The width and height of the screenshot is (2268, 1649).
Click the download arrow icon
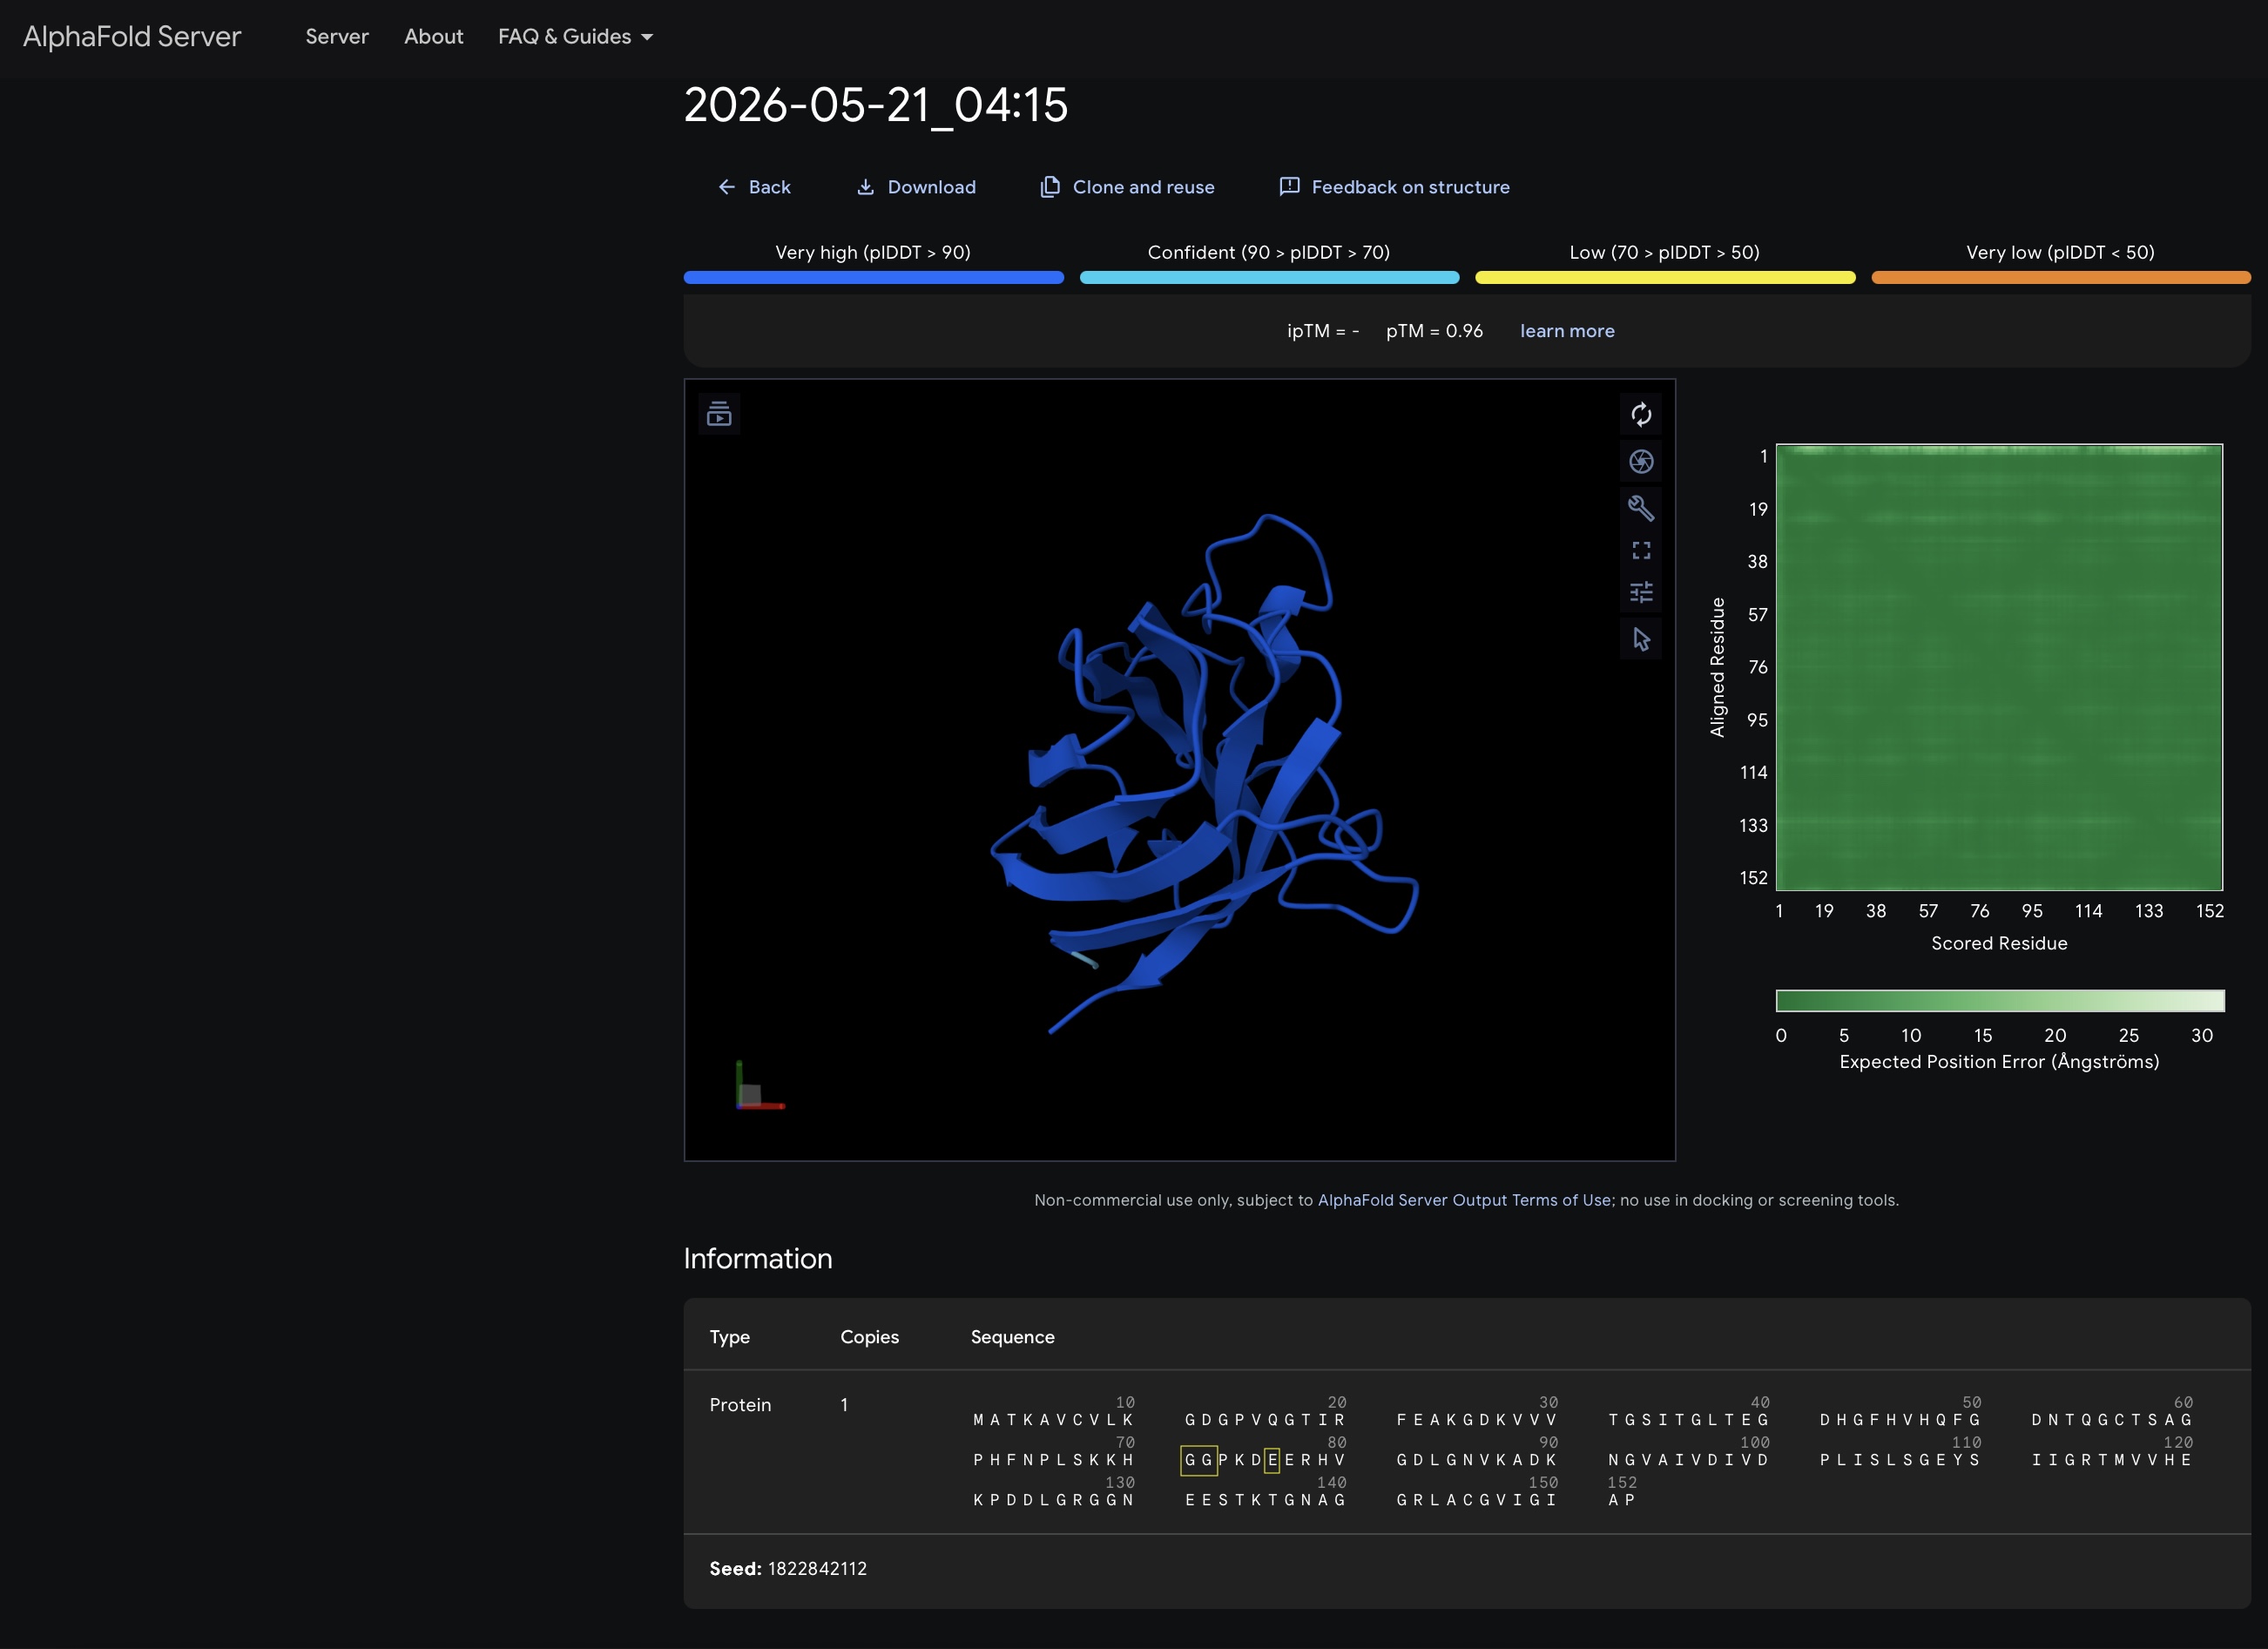pos(865,187)
